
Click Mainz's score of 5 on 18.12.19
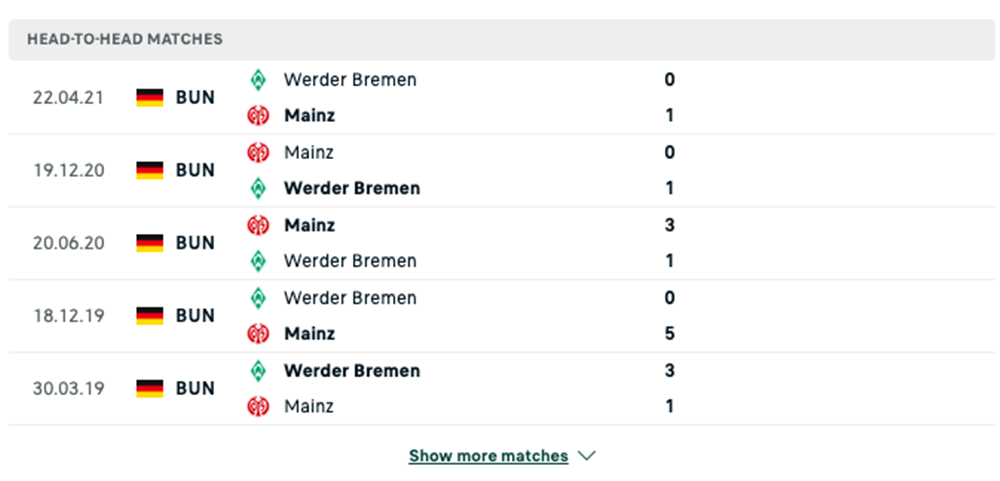[x=670, y=334]
